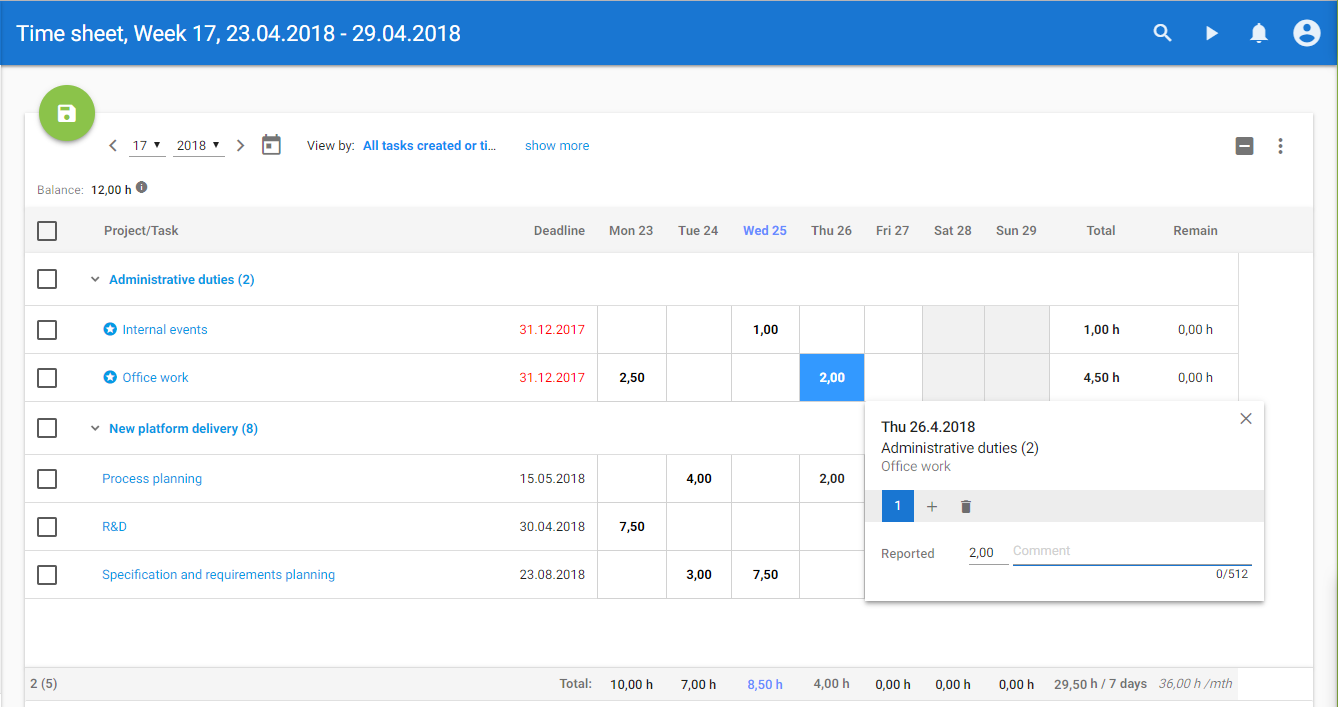Select entry tab 1 in popup

pos(897,506)
